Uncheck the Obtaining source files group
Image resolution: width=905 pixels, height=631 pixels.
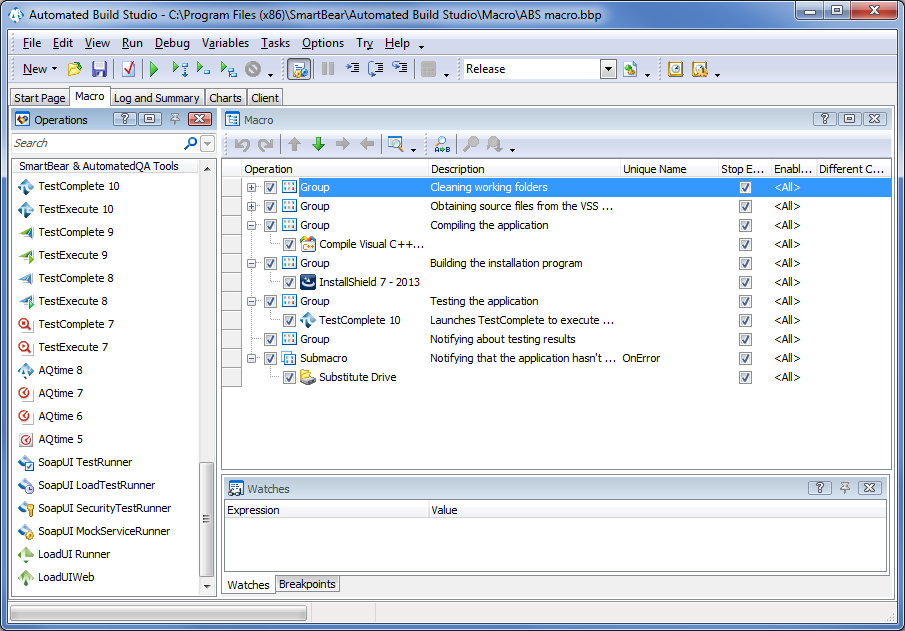[x=270, y=206]
